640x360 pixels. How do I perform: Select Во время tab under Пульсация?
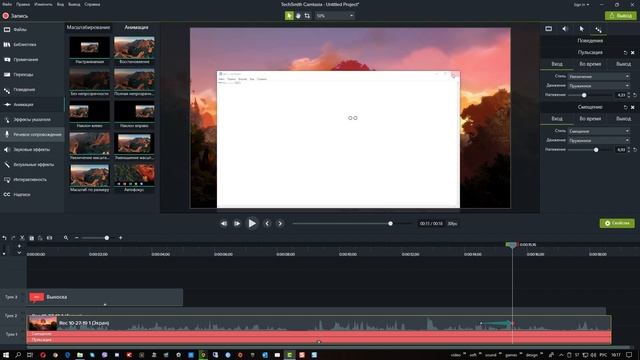pyautogui.click(x=590, y=64)
